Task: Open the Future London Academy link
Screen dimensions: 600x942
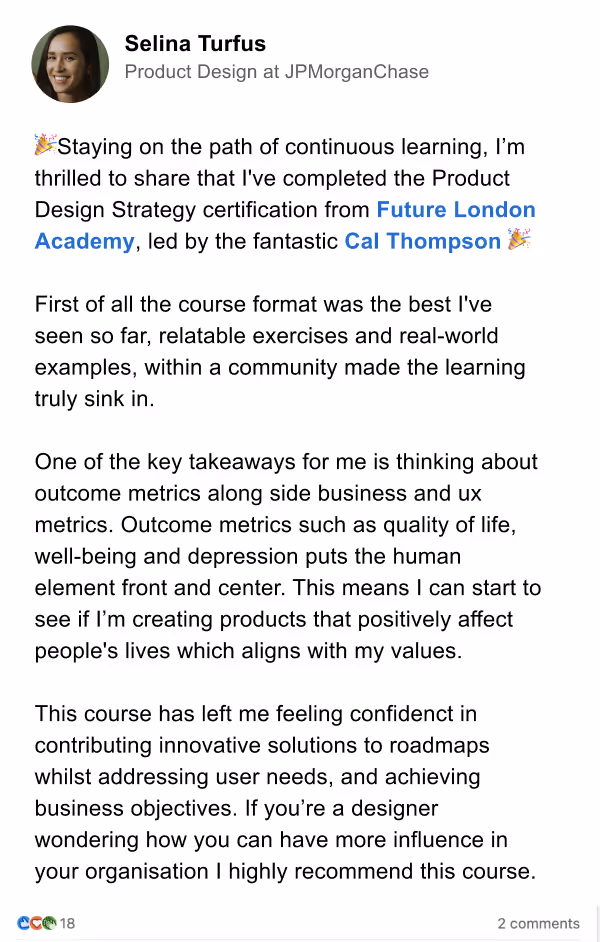Action: pyautogui.click(x=456, y=210)
